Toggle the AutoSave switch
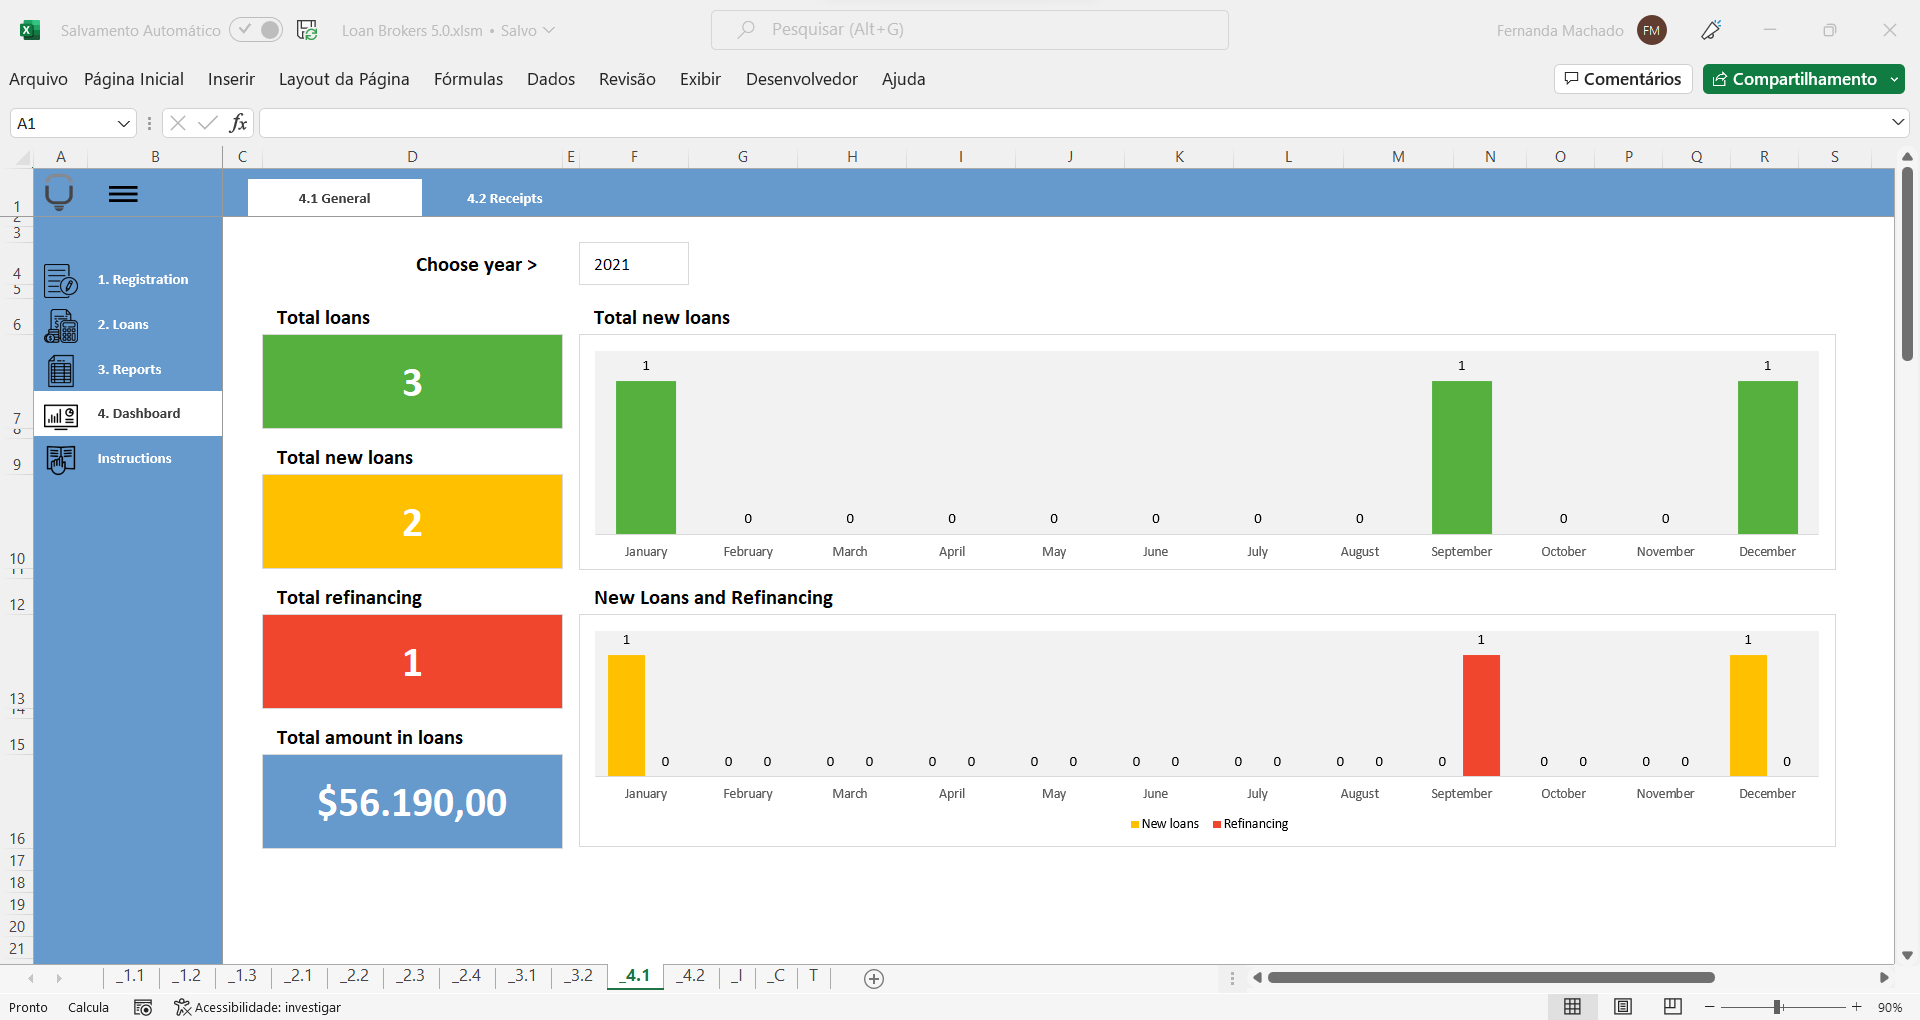Viewport: 1920px width, 1020px height. (256, 30)
